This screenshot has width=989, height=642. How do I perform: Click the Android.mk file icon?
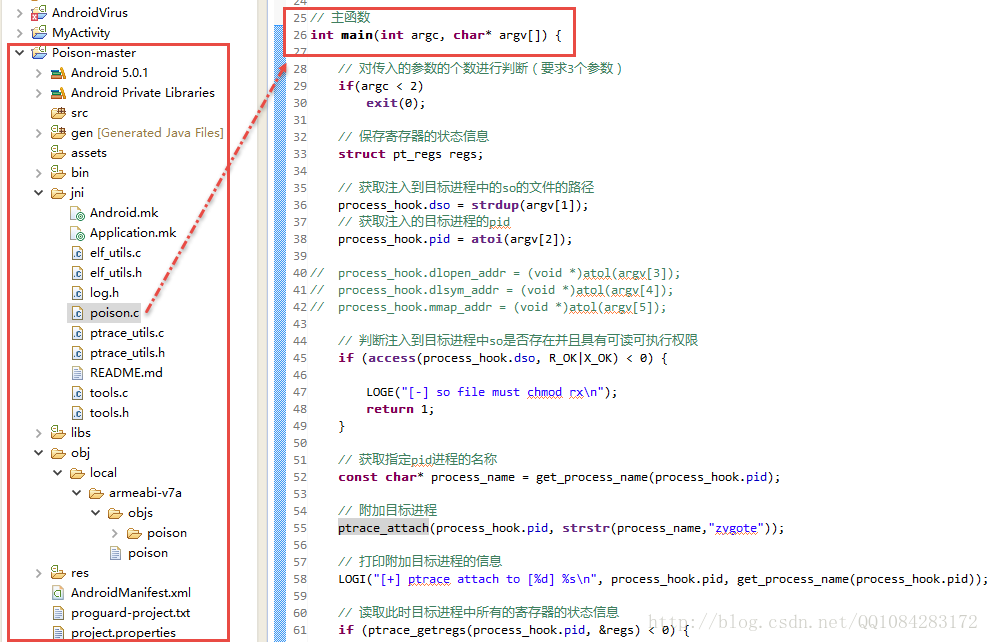click(x=77, y=213)
